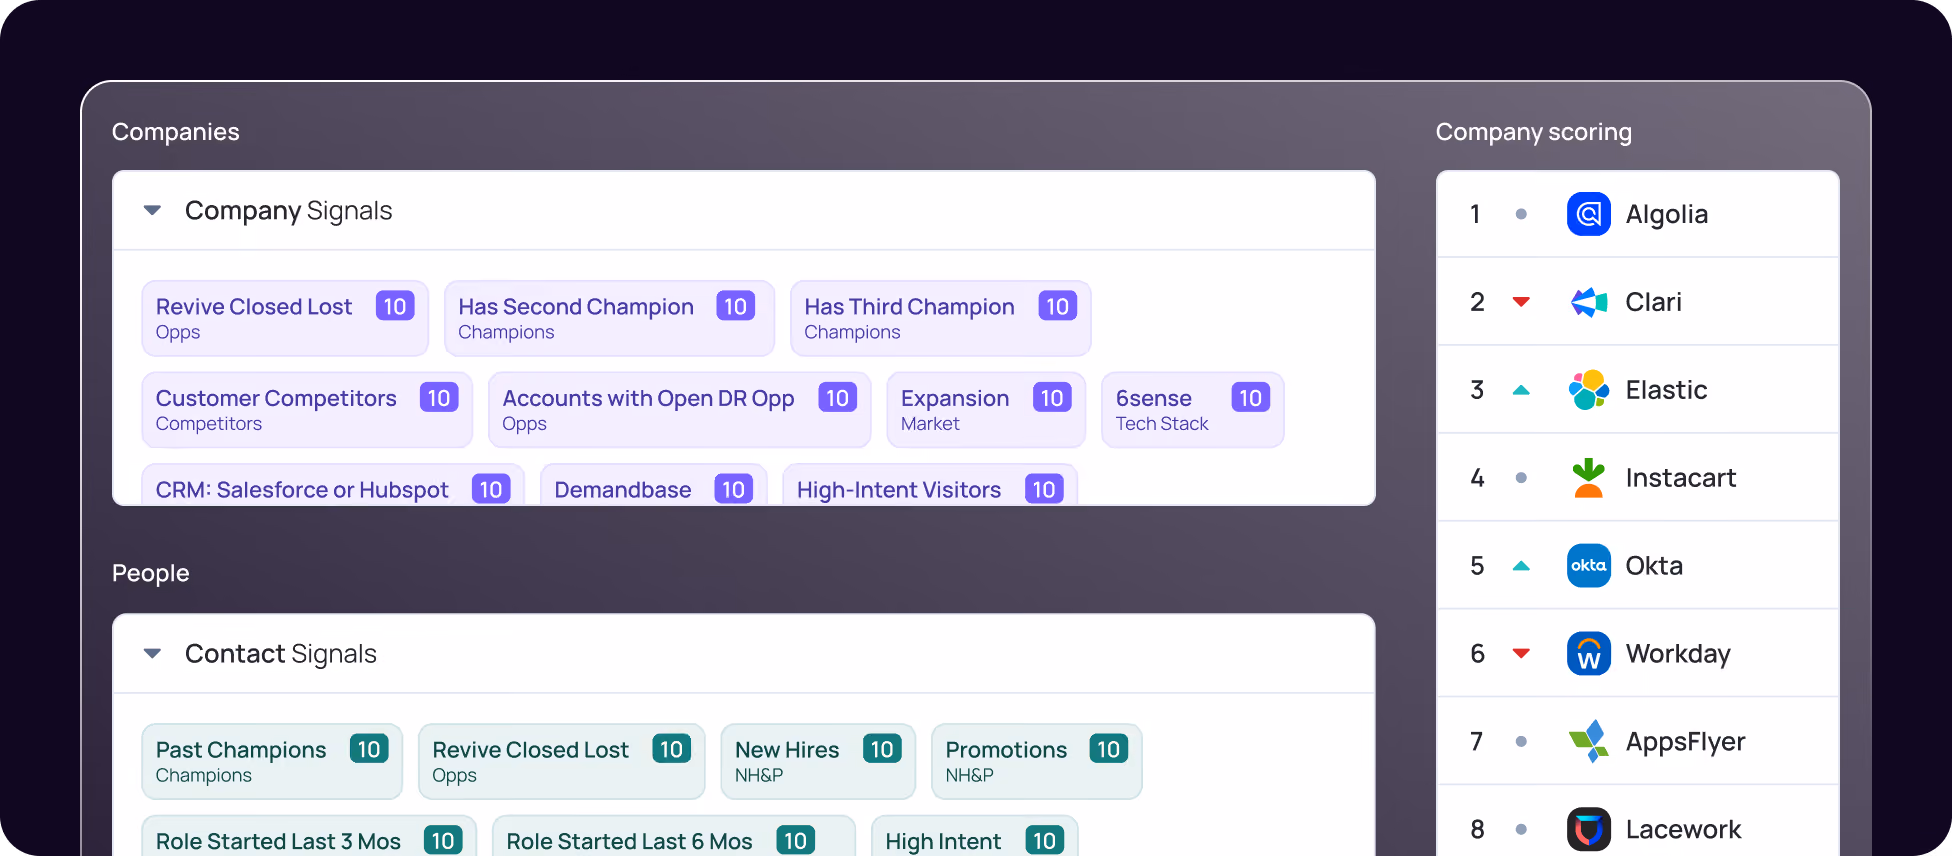1952x856 pixels.
Task: Click the Company Signals title text
Action: [289, 211]
